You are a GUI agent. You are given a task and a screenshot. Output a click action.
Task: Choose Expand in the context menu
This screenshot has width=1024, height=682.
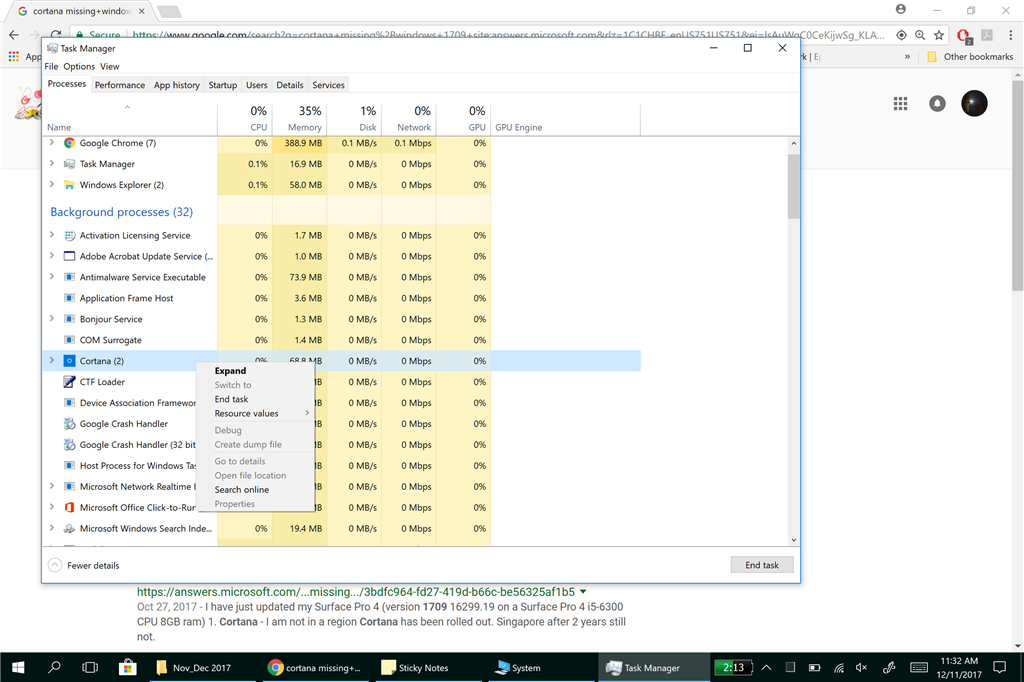click(x=256, y=370)
